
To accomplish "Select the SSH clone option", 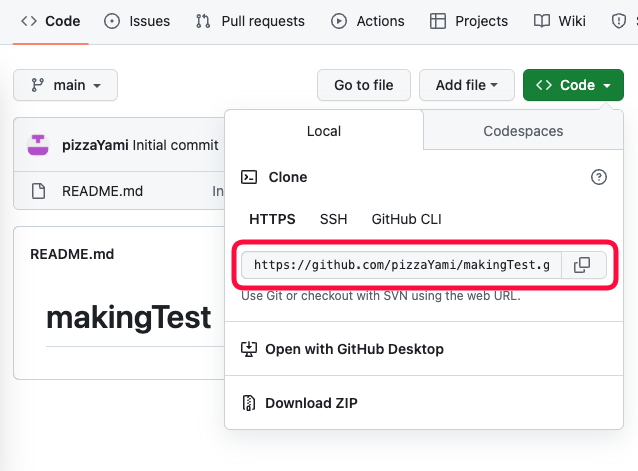I will 333,219.
